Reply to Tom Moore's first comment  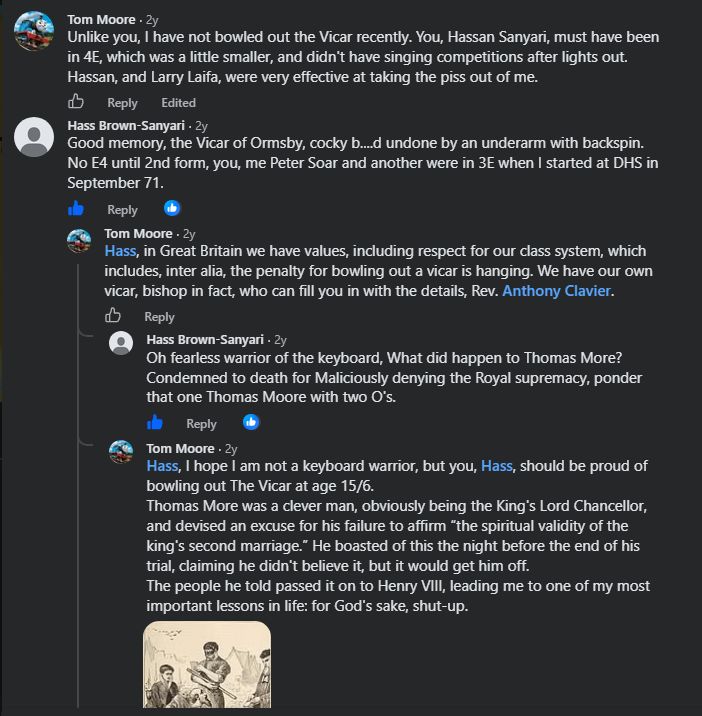pos(122,103)
